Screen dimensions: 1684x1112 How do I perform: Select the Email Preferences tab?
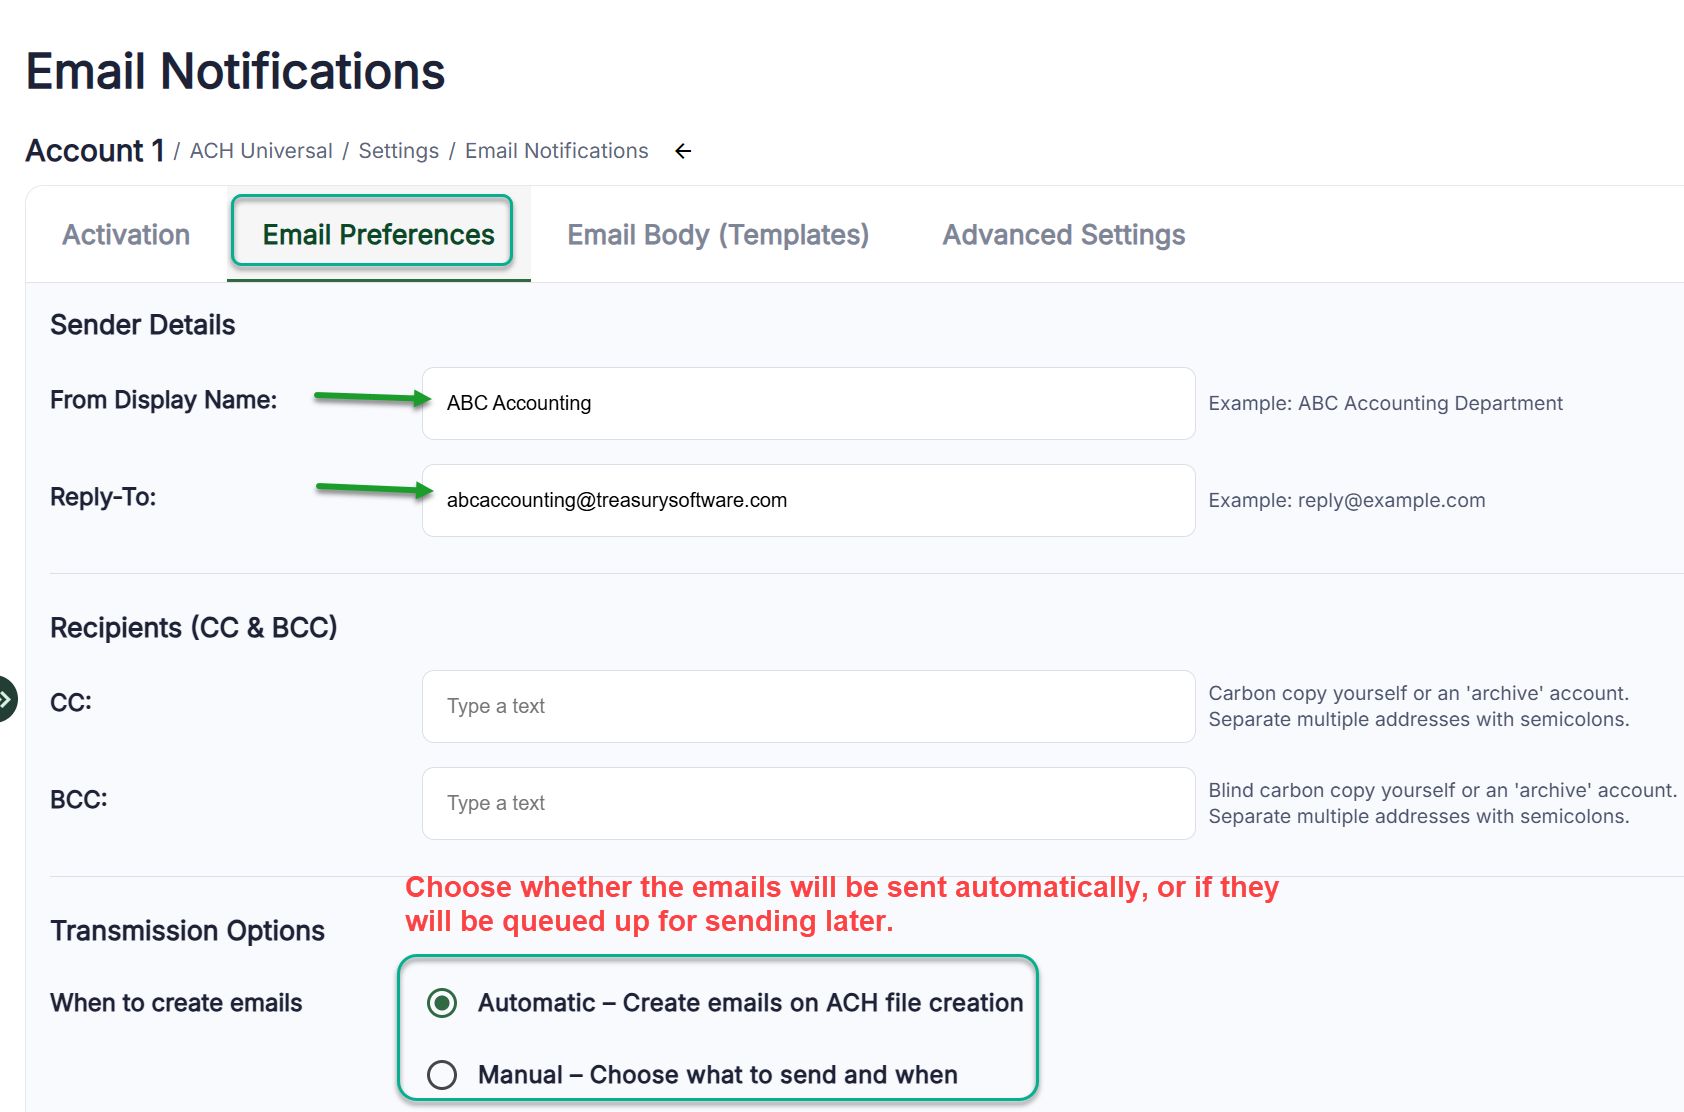378,235
